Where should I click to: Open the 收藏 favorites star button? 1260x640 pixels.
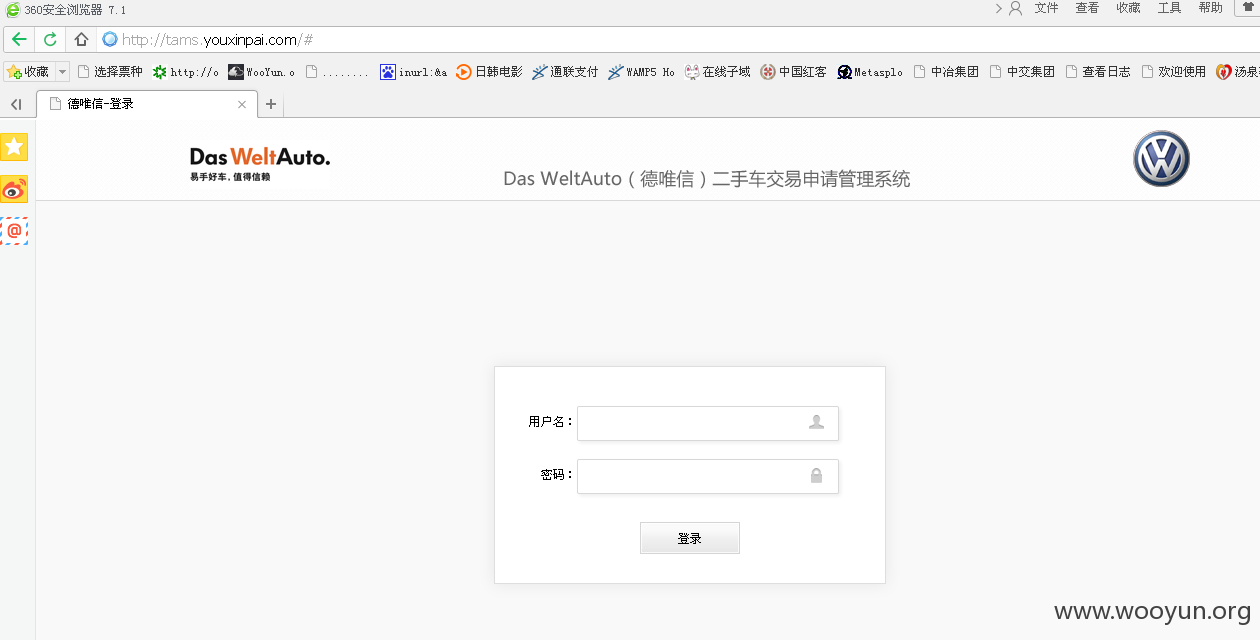tap(27, 72)
